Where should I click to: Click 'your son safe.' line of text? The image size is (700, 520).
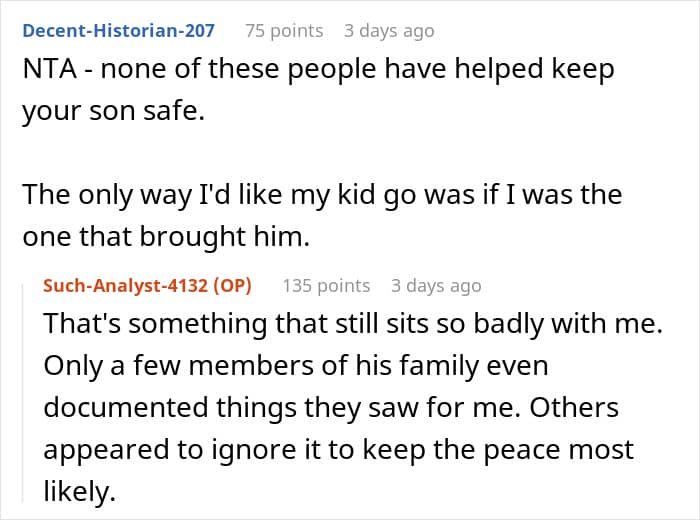(x=113, y=111)
